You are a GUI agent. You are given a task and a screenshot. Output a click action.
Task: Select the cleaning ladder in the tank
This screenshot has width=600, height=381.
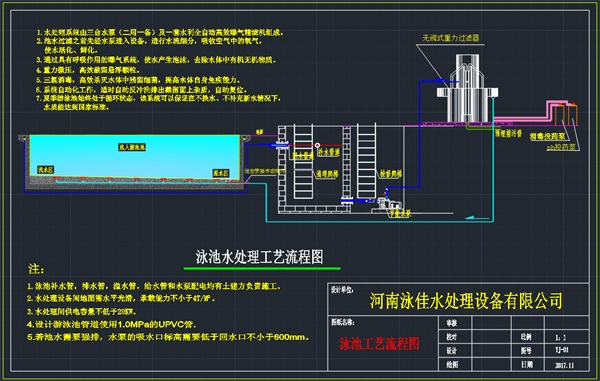pyautogui.click(x=303, y=161)
